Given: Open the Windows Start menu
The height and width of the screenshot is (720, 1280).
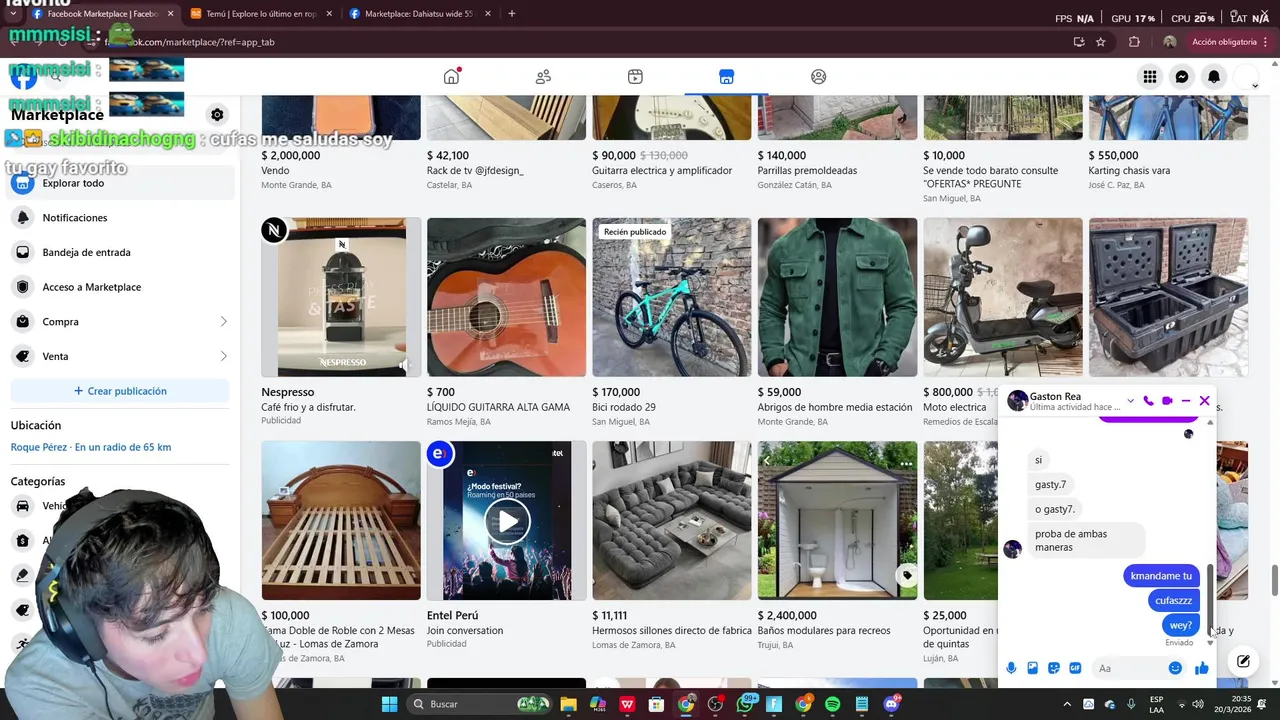Looking at the screenshot, I should coord(389,704).
